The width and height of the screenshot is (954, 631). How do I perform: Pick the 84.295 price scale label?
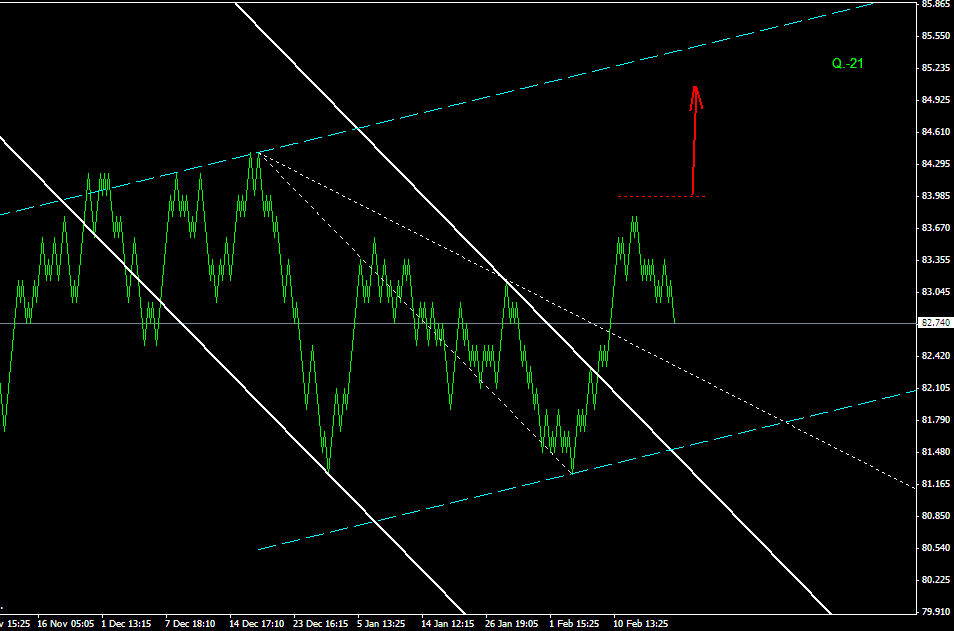936,164
